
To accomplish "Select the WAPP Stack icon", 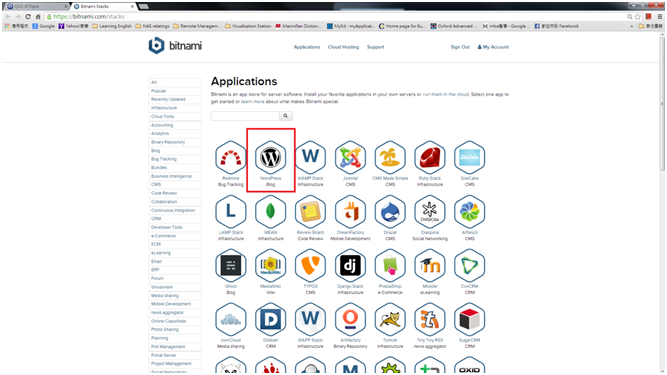I will [311, 320].
